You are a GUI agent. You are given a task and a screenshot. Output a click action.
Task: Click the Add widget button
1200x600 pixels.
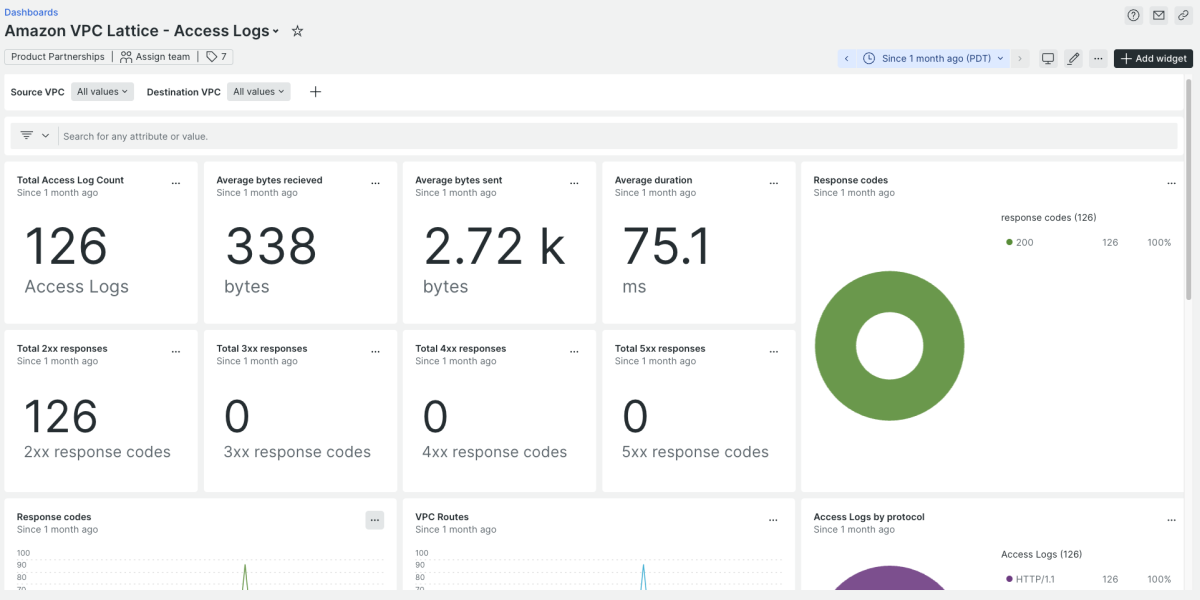point(1153,58)
